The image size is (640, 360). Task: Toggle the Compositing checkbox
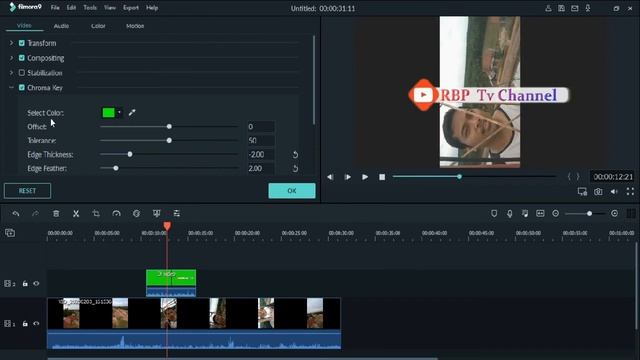[x=22, y=58]
